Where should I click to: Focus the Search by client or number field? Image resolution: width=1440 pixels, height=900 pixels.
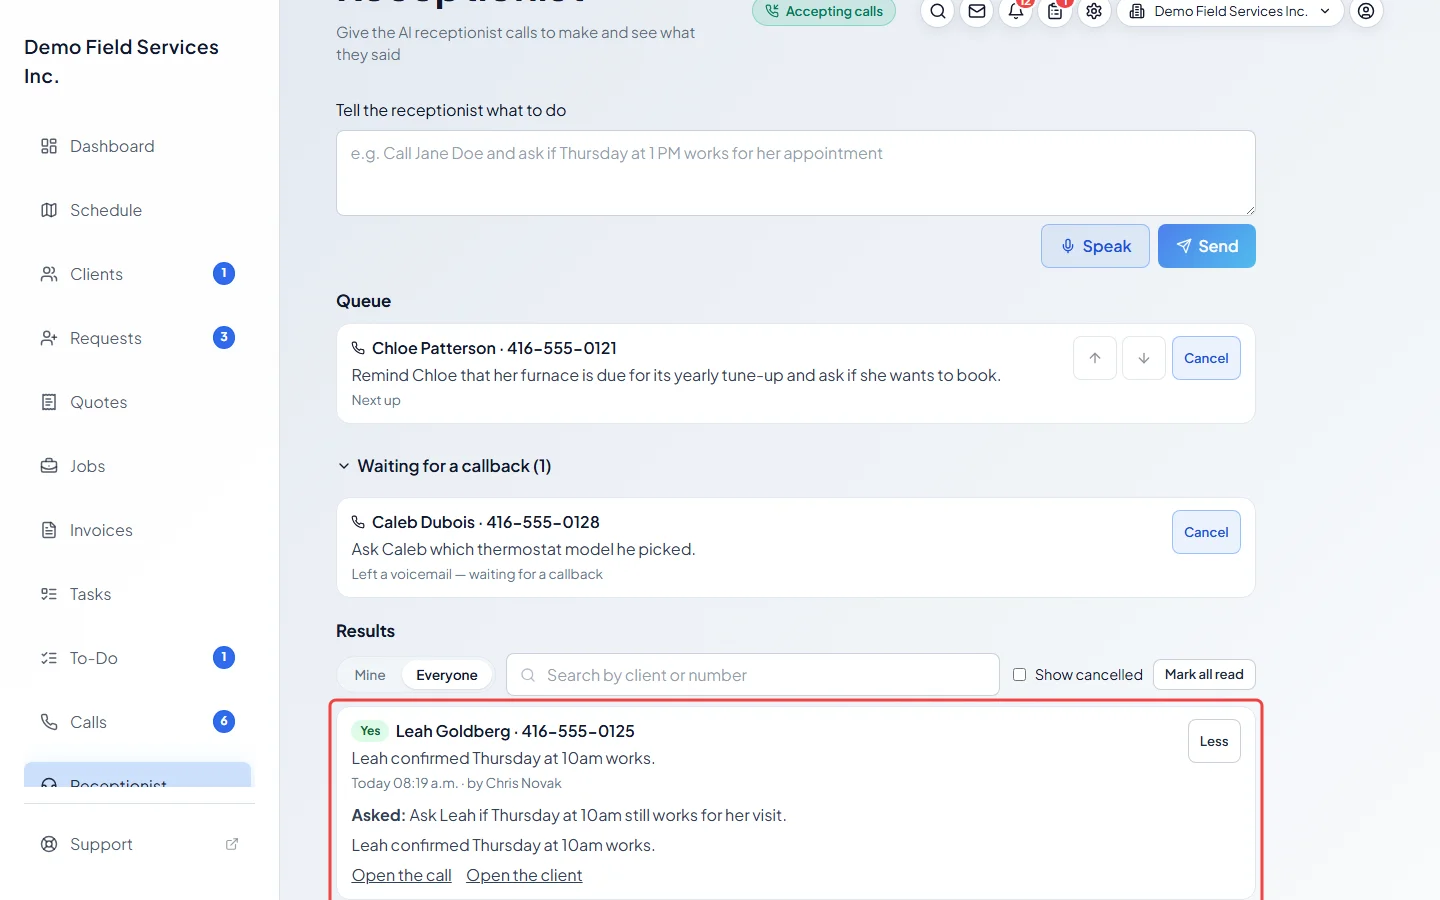click(753, 675)
